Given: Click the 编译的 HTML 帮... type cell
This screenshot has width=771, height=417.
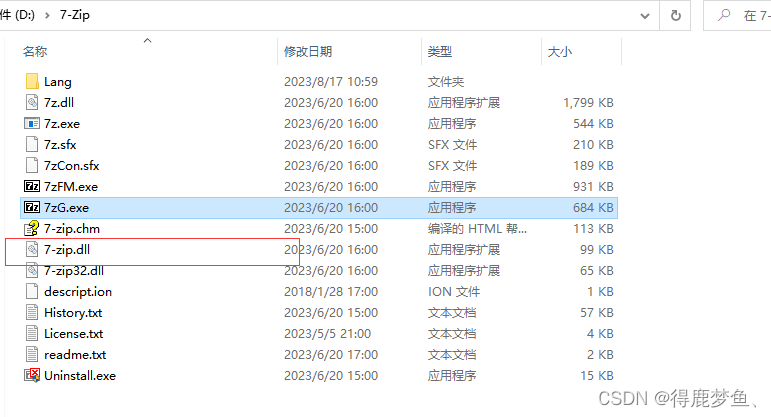Looking at the screenshot, I should (477, 229).
